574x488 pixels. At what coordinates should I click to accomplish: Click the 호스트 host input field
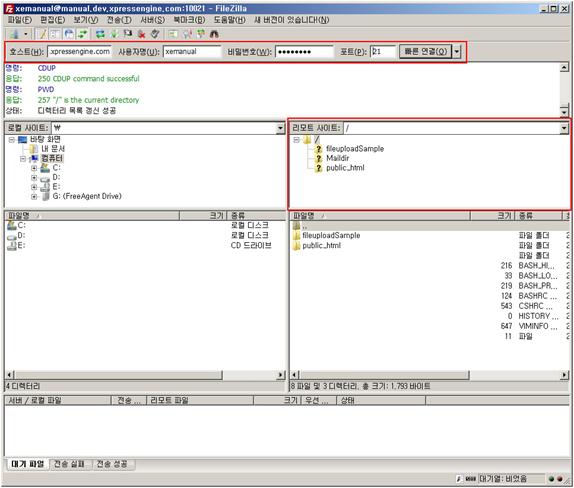pyautogui.click(x=79, y=52)
